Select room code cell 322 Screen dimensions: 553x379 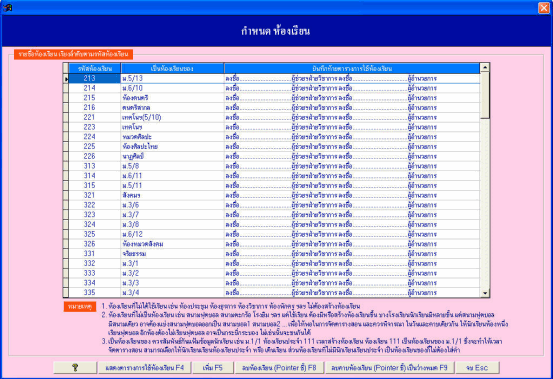(95, 205)
